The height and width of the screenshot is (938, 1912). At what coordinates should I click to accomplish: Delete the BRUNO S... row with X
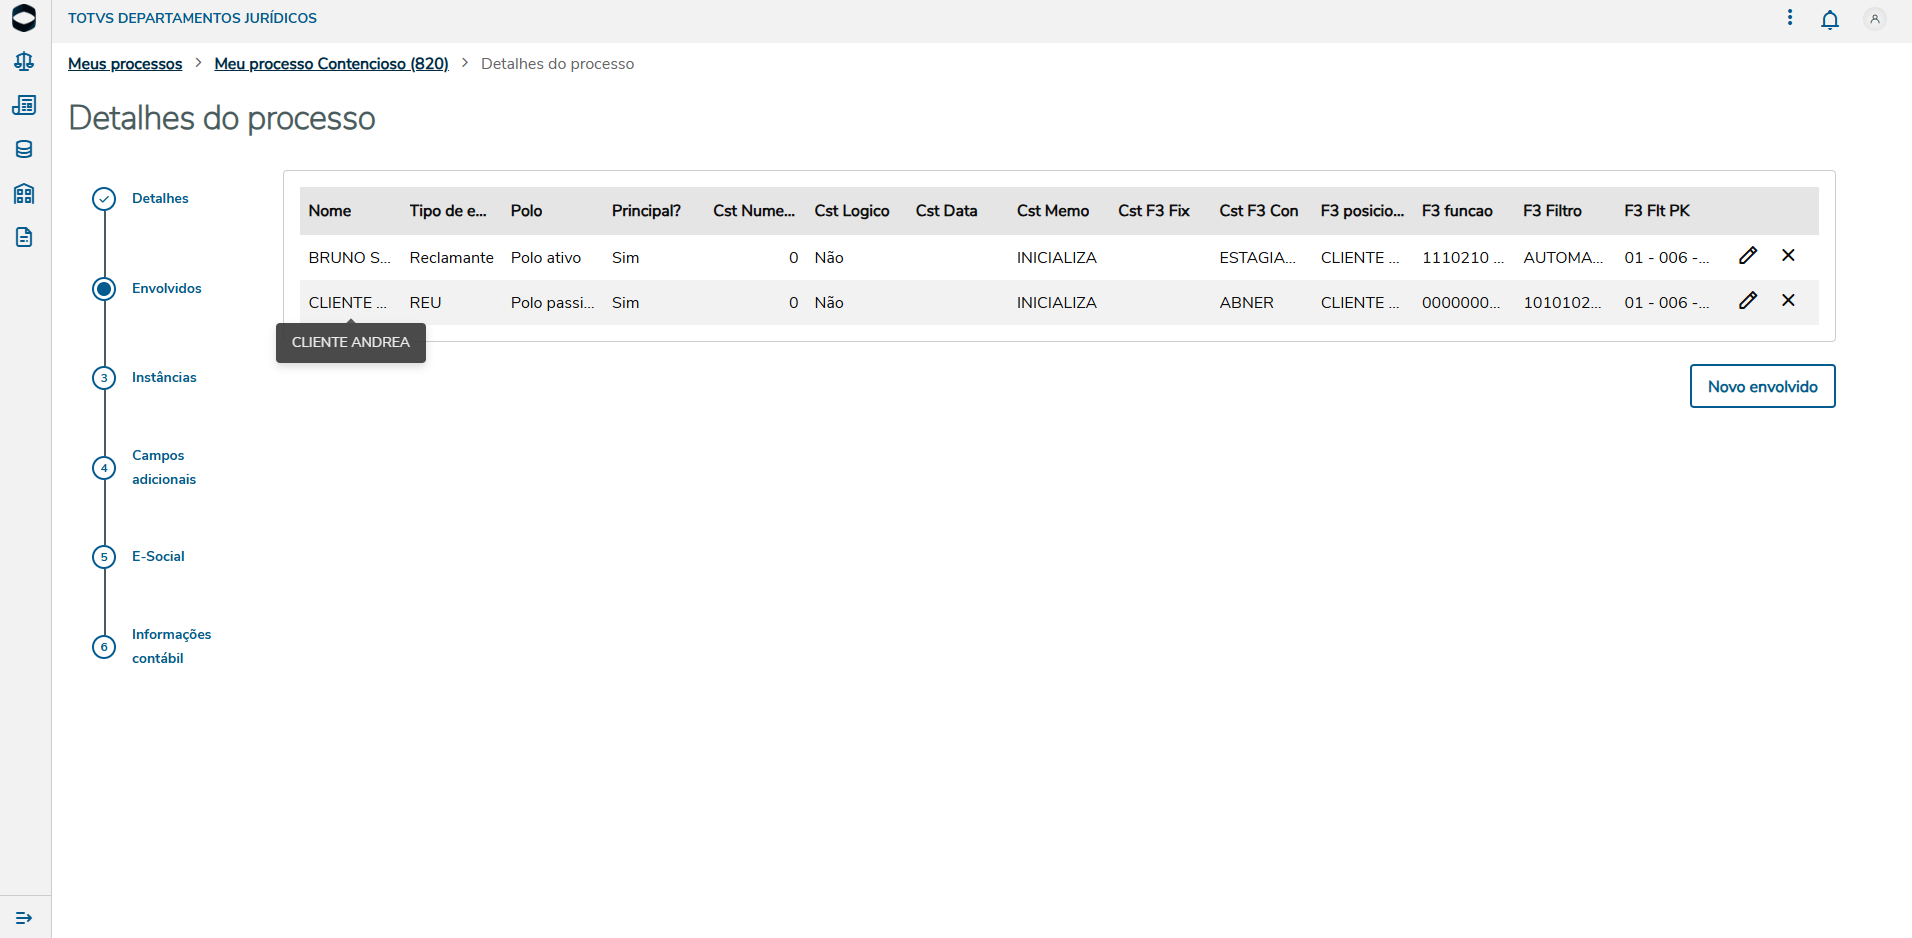pyautogui.click(x=1788, y=256)
